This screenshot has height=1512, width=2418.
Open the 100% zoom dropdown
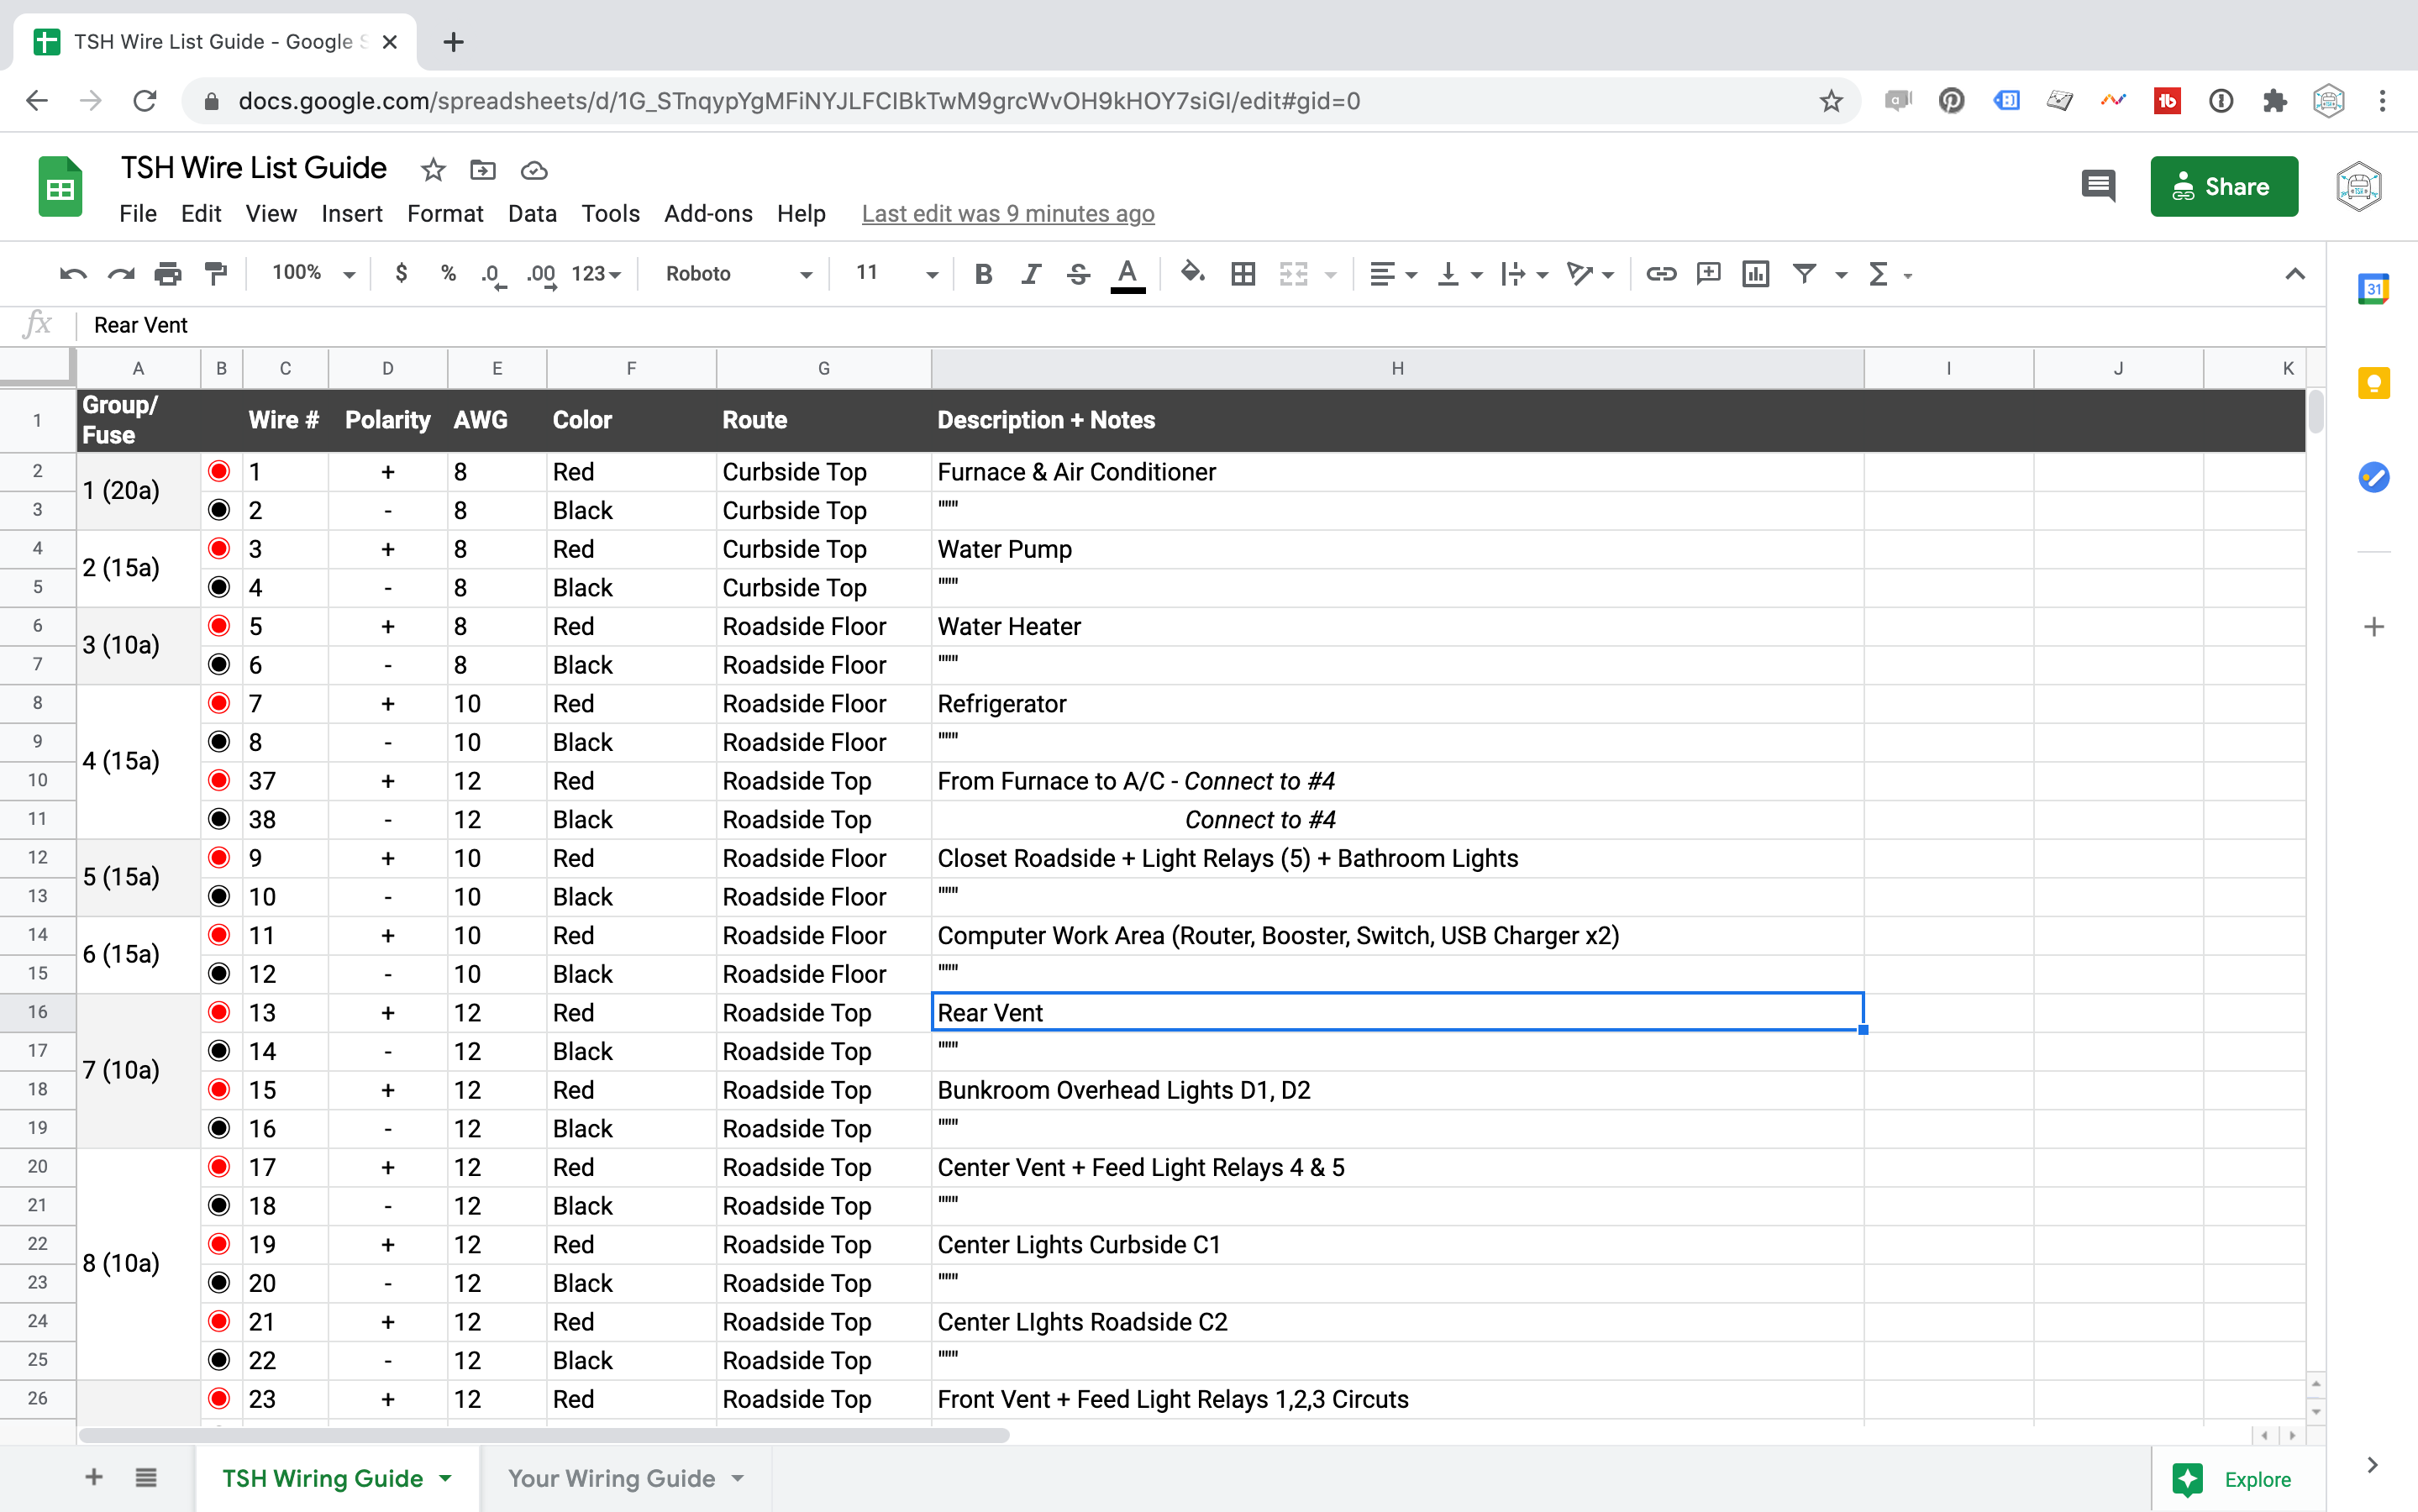tap(313, 273)
